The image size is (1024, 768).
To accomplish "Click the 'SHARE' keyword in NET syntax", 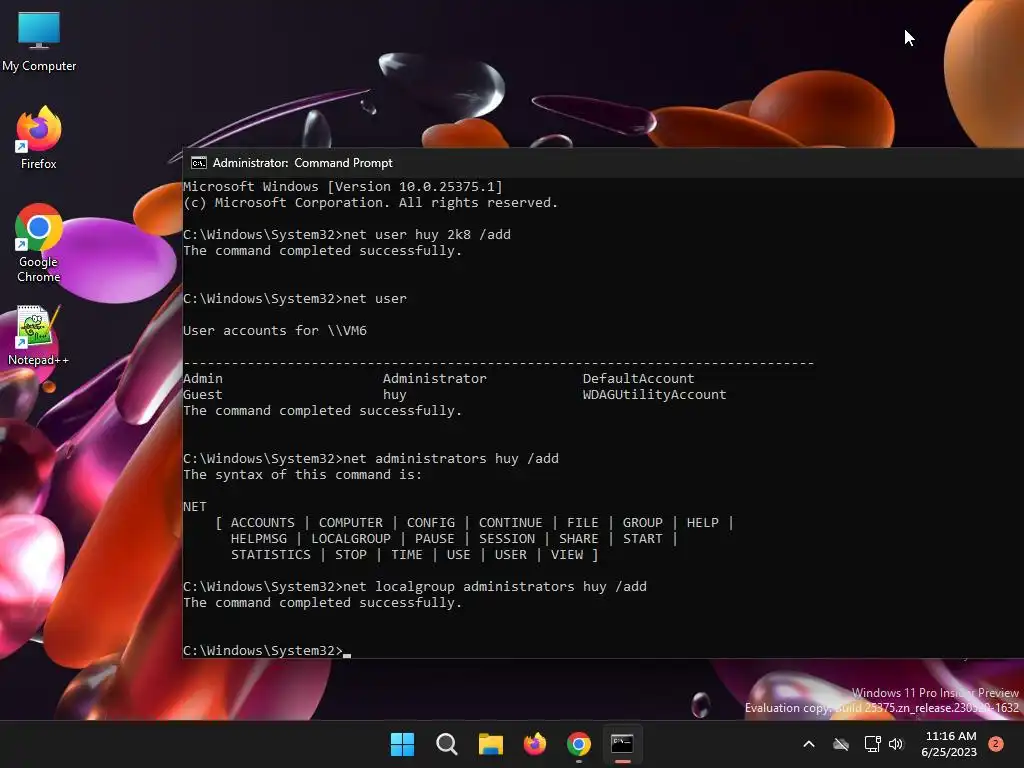I will 579,539.
